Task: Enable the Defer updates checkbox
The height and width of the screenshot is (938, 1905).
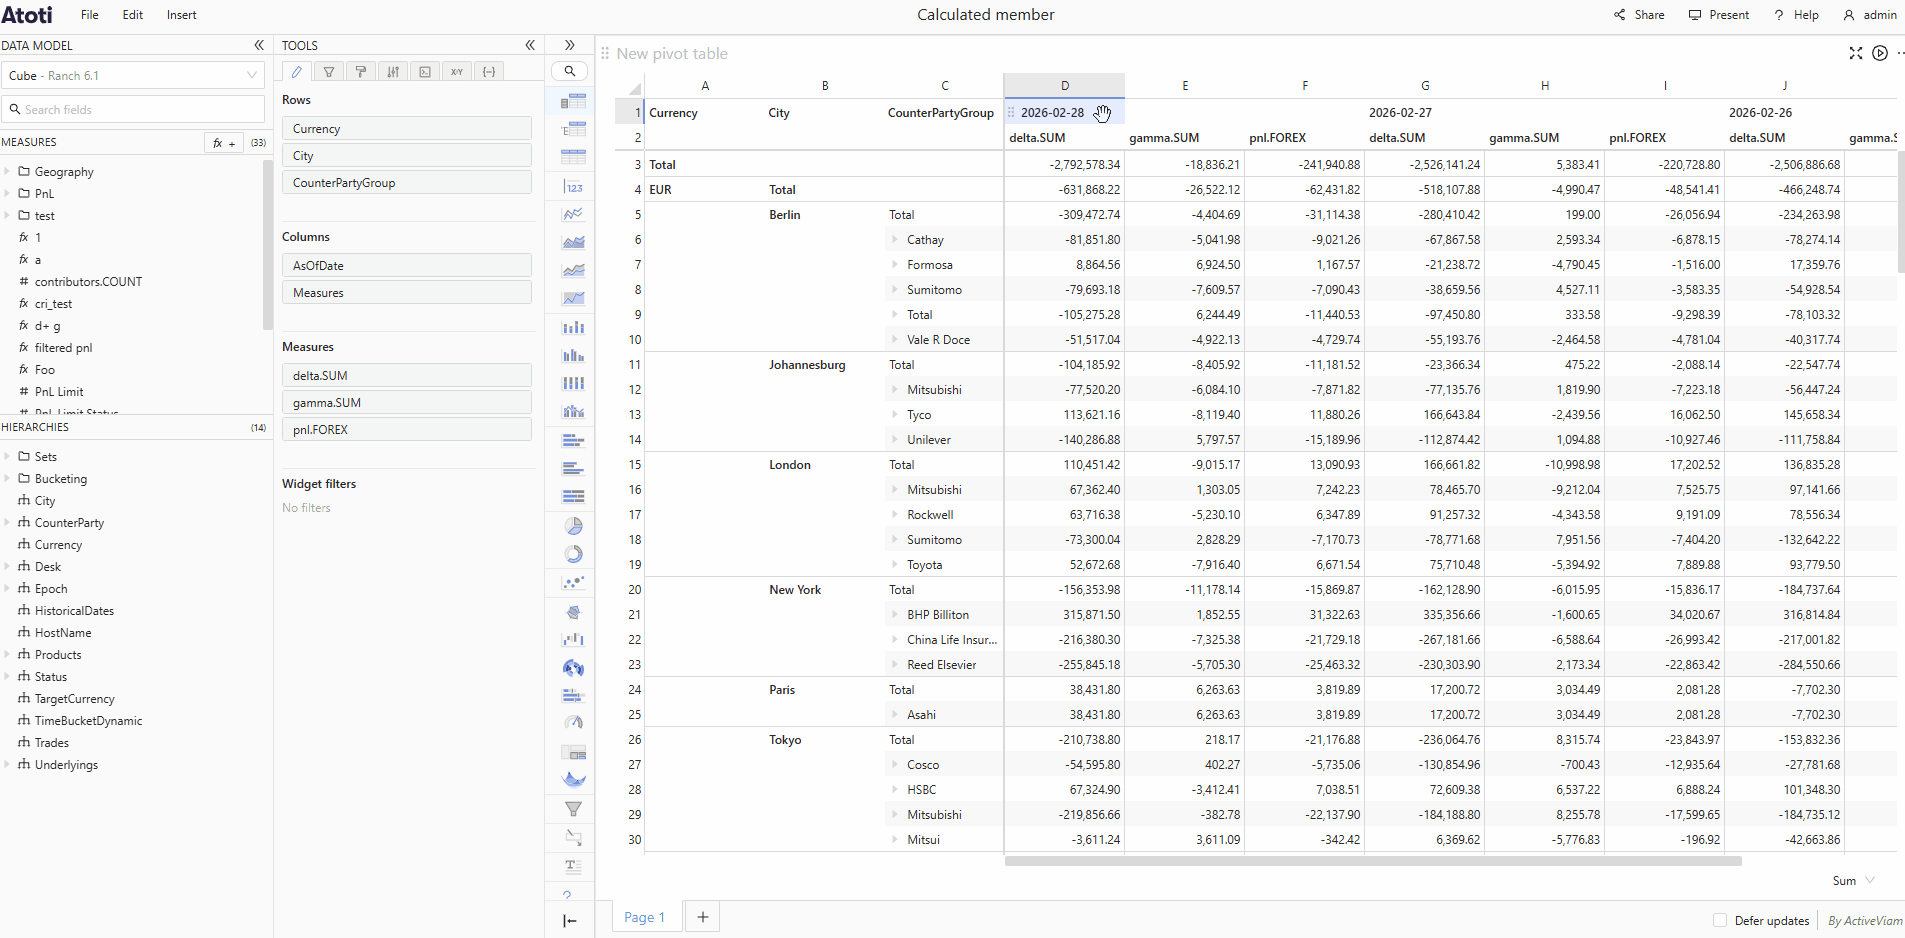Action: pos(1720,920)
